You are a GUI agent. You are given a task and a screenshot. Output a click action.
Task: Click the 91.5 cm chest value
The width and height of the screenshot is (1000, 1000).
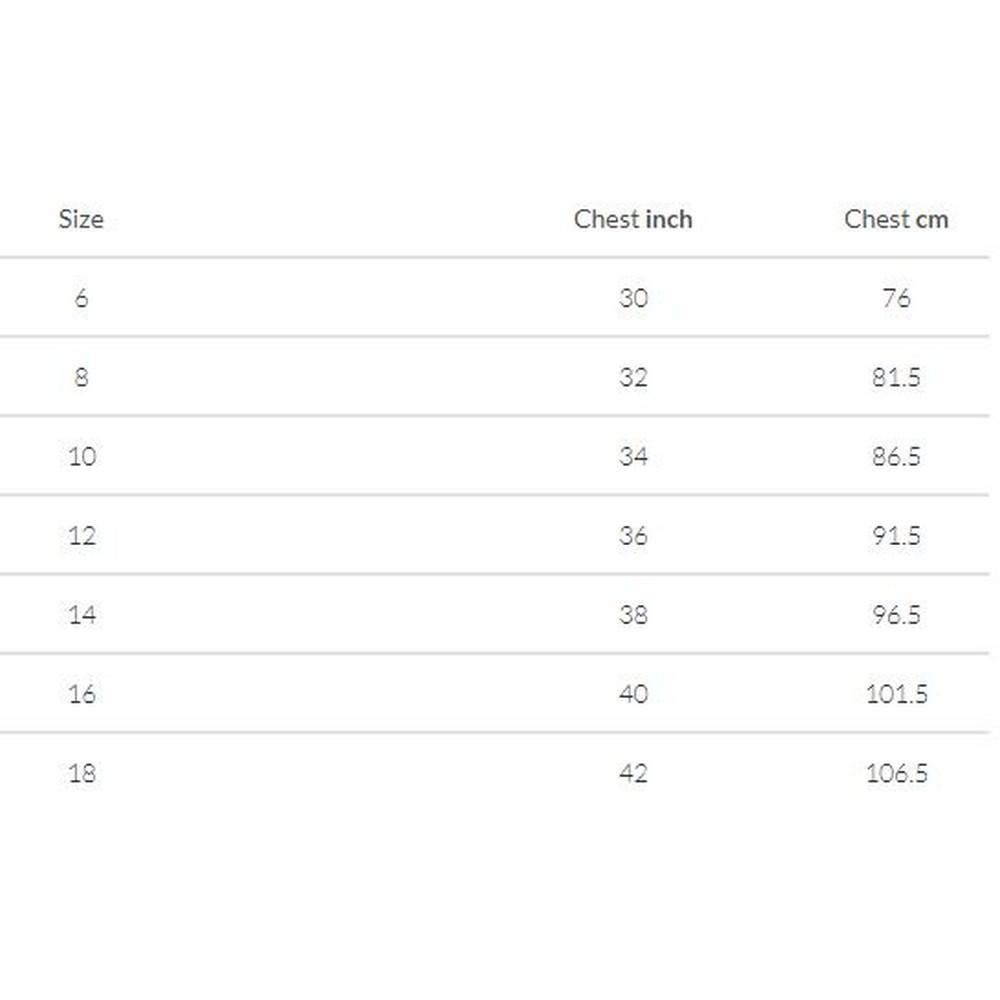click(896, 535)
